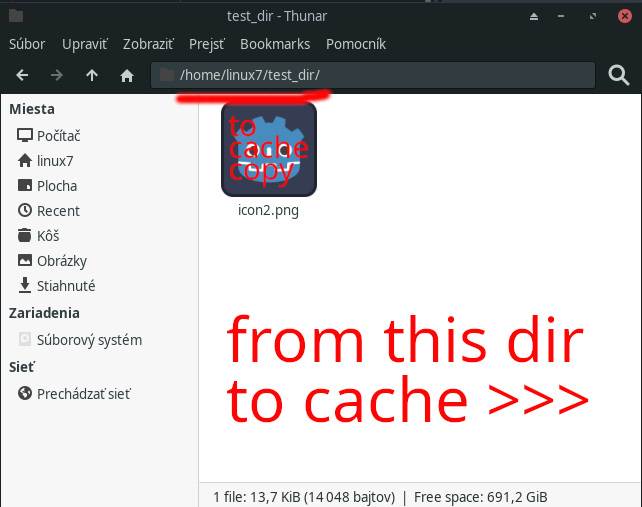Open Súborový systém under Zariadenia
This screenshot has width=642, height=507.
(89, 340)
